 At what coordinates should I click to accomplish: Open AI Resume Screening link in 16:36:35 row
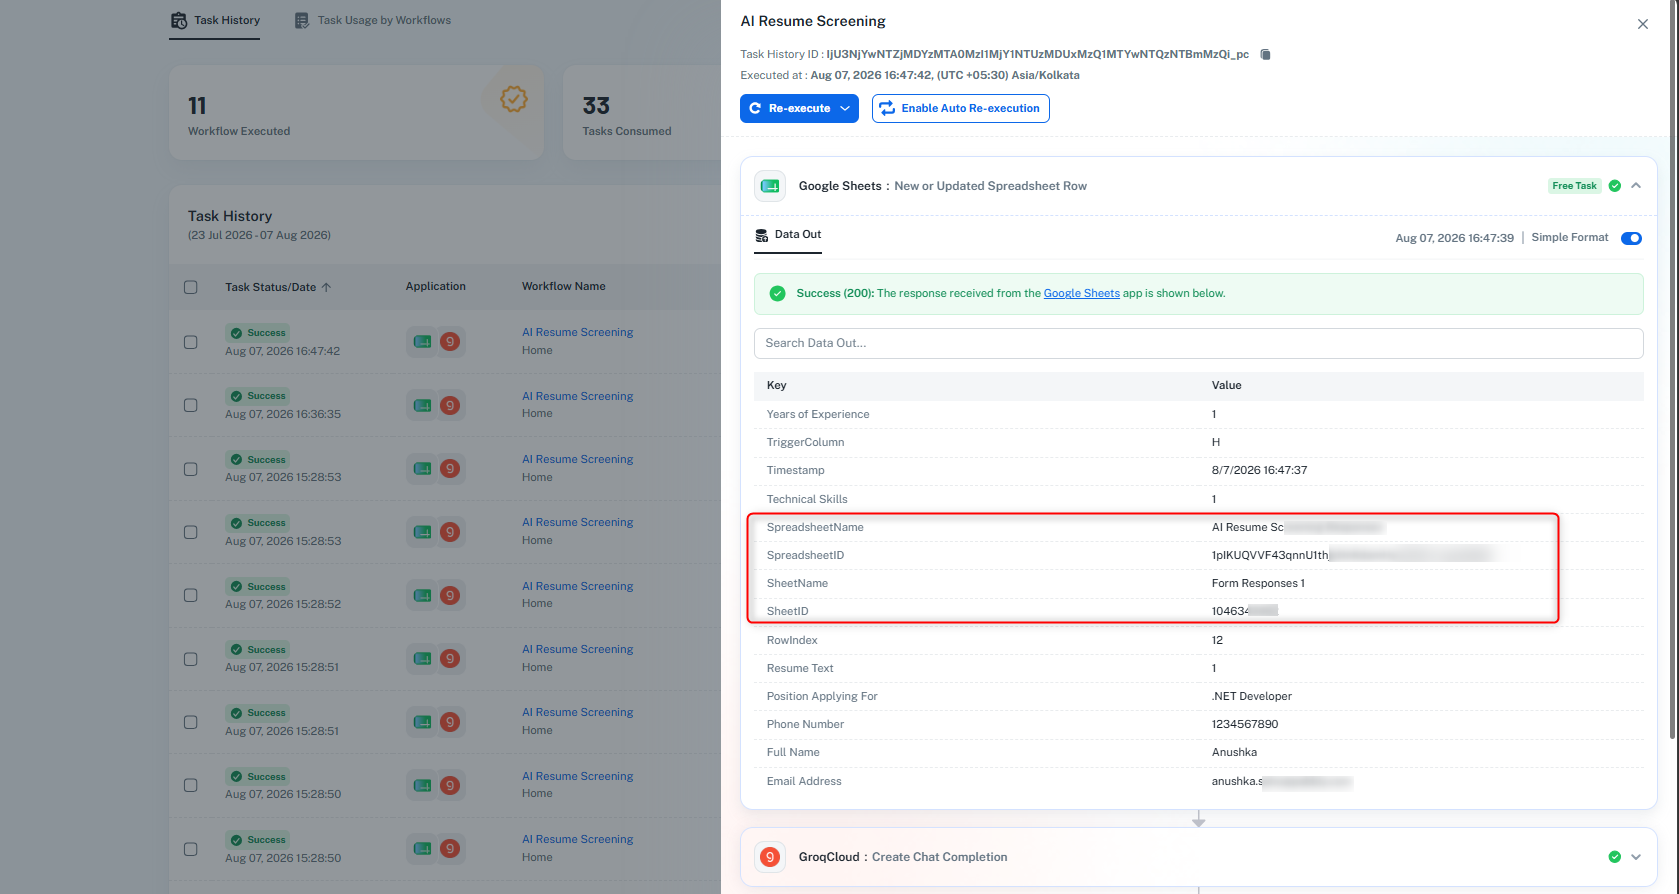[578, 396]
